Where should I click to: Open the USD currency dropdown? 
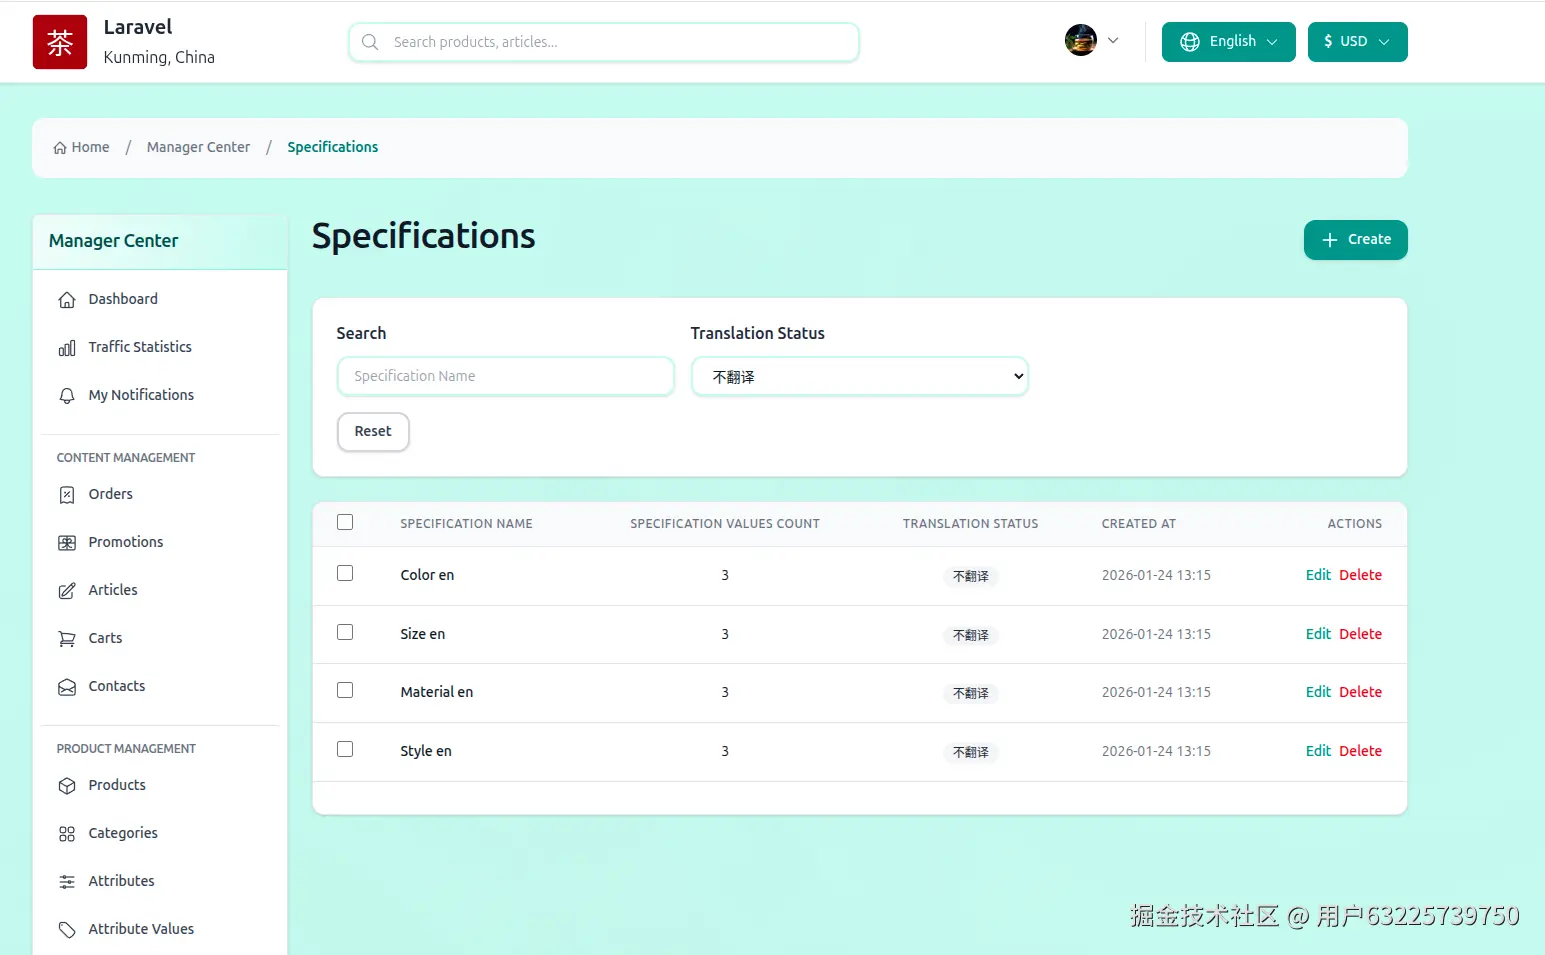[1358, 42]
